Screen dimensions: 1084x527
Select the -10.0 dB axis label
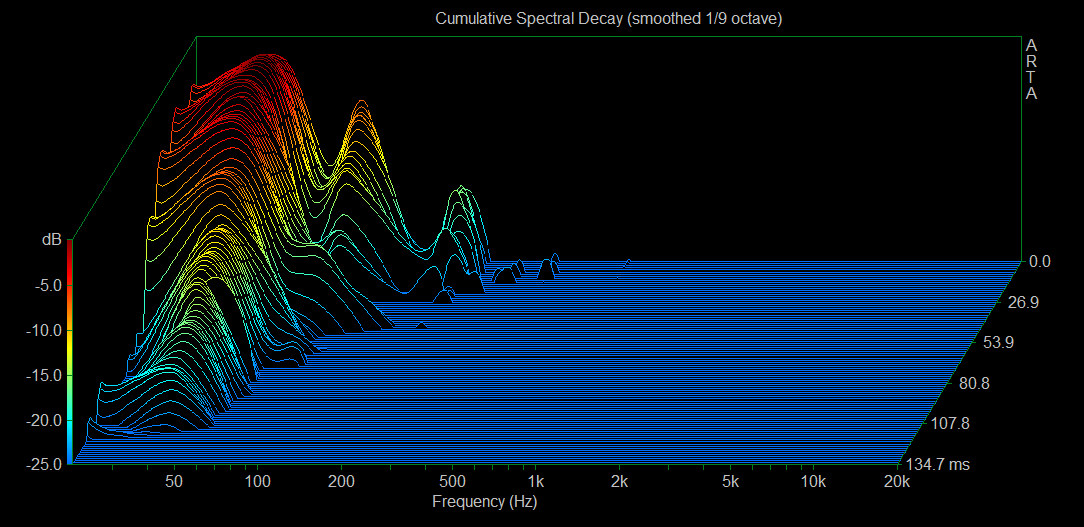click(x=43, y=330)
